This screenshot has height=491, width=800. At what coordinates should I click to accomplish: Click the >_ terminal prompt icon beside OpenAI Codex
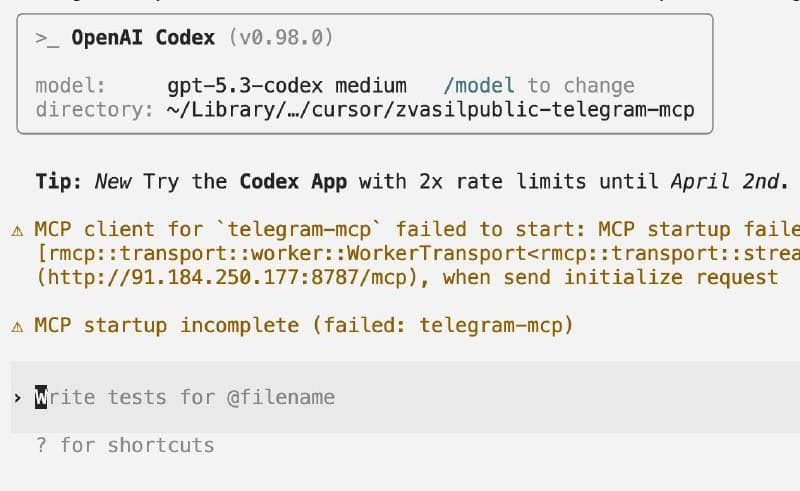click(x=47, y=38)
